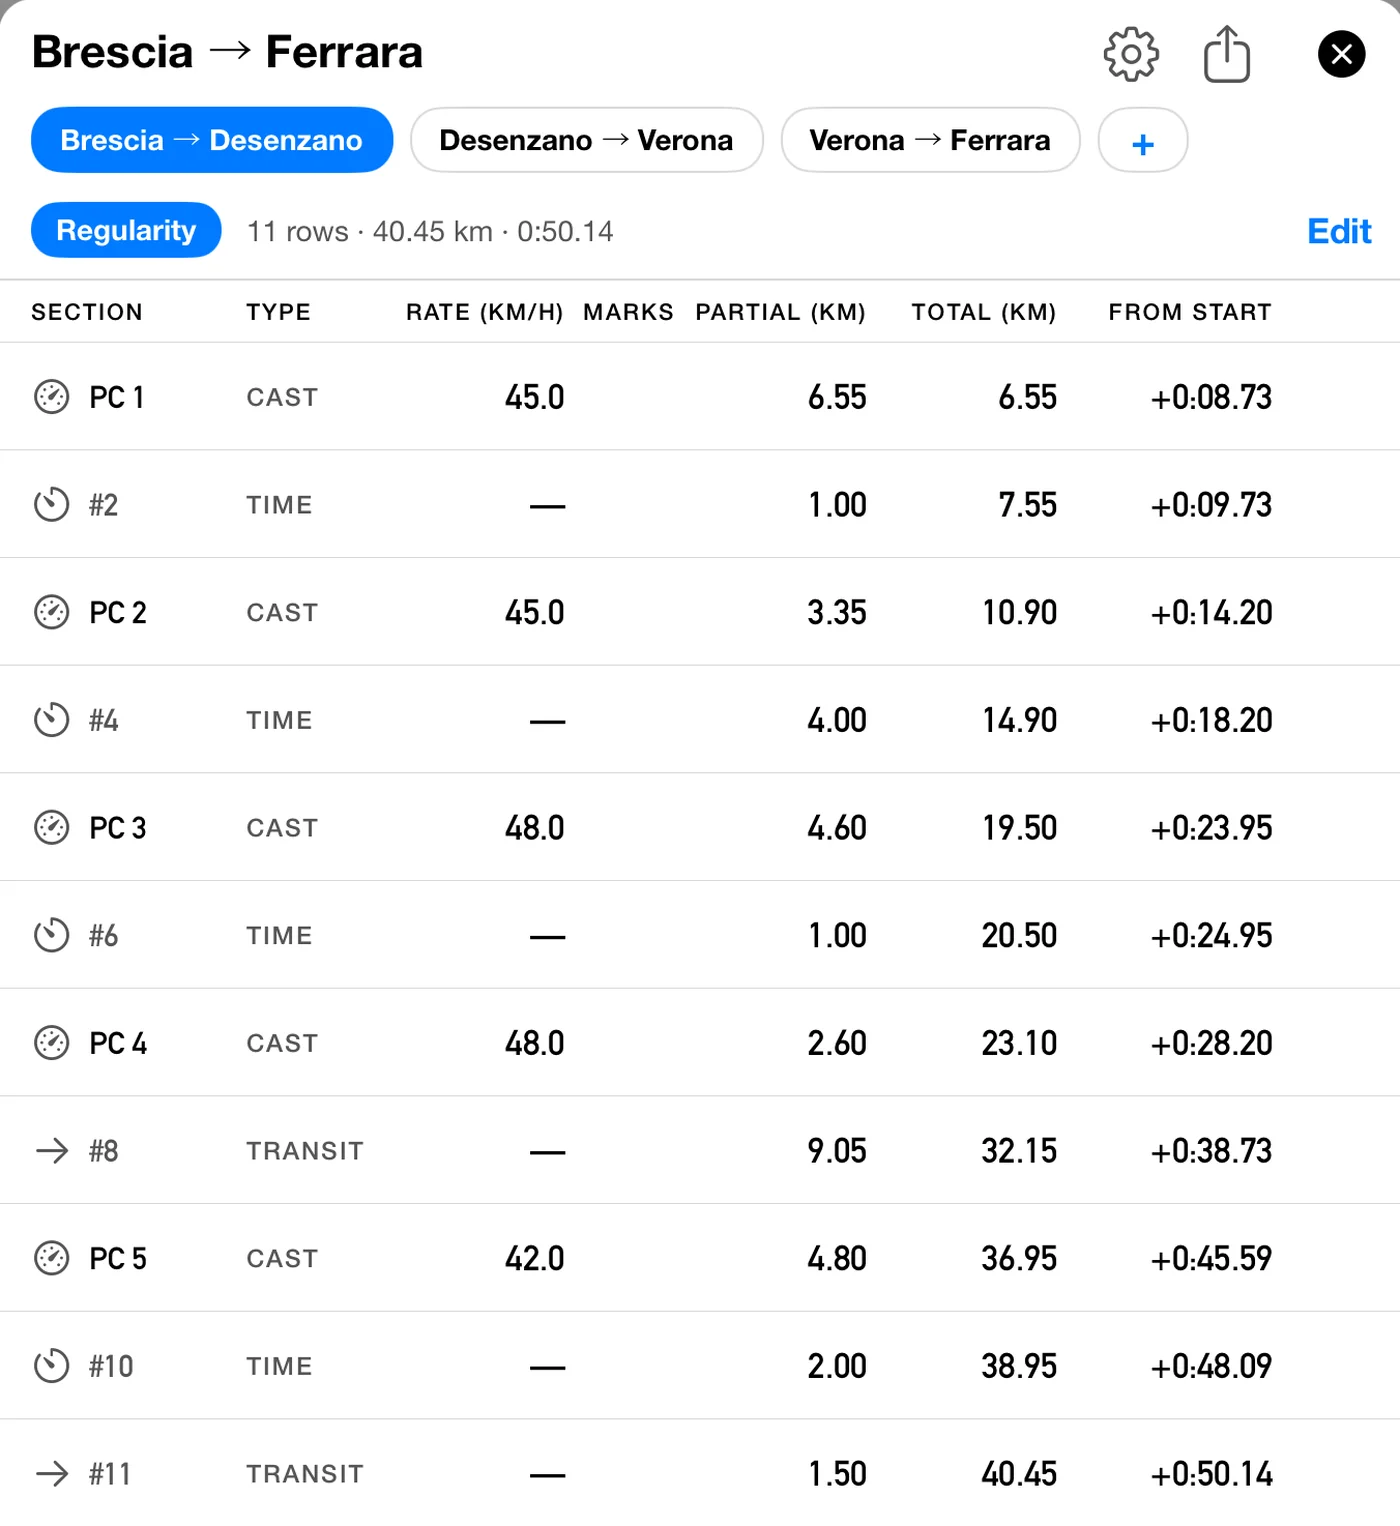This screenshot has width=1400, height=1526.
Task: Select the #4 section label
Action: tap(104, 720)
